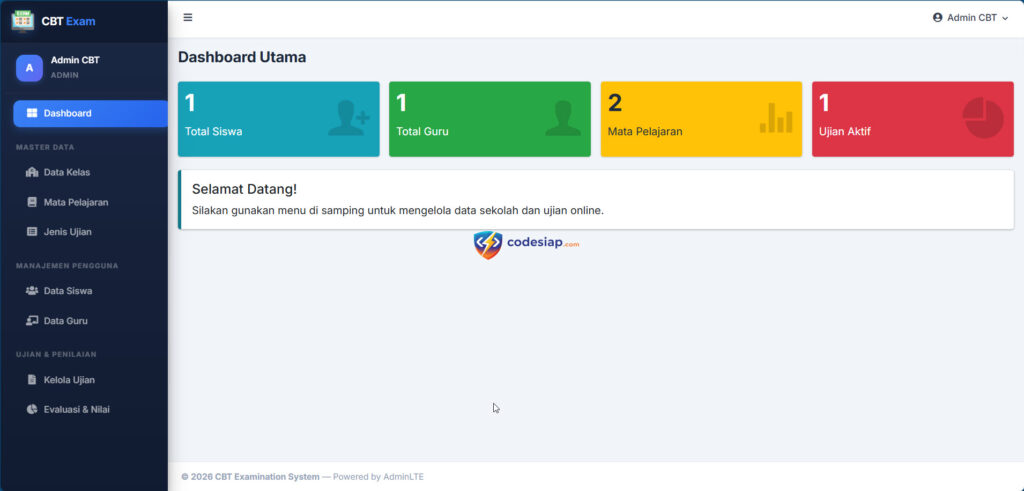Image resolution: width=1024 pixels, height=491 pixels.
Task: Open the Admin CBT user dropdown
Action: [x=970, y=17]
